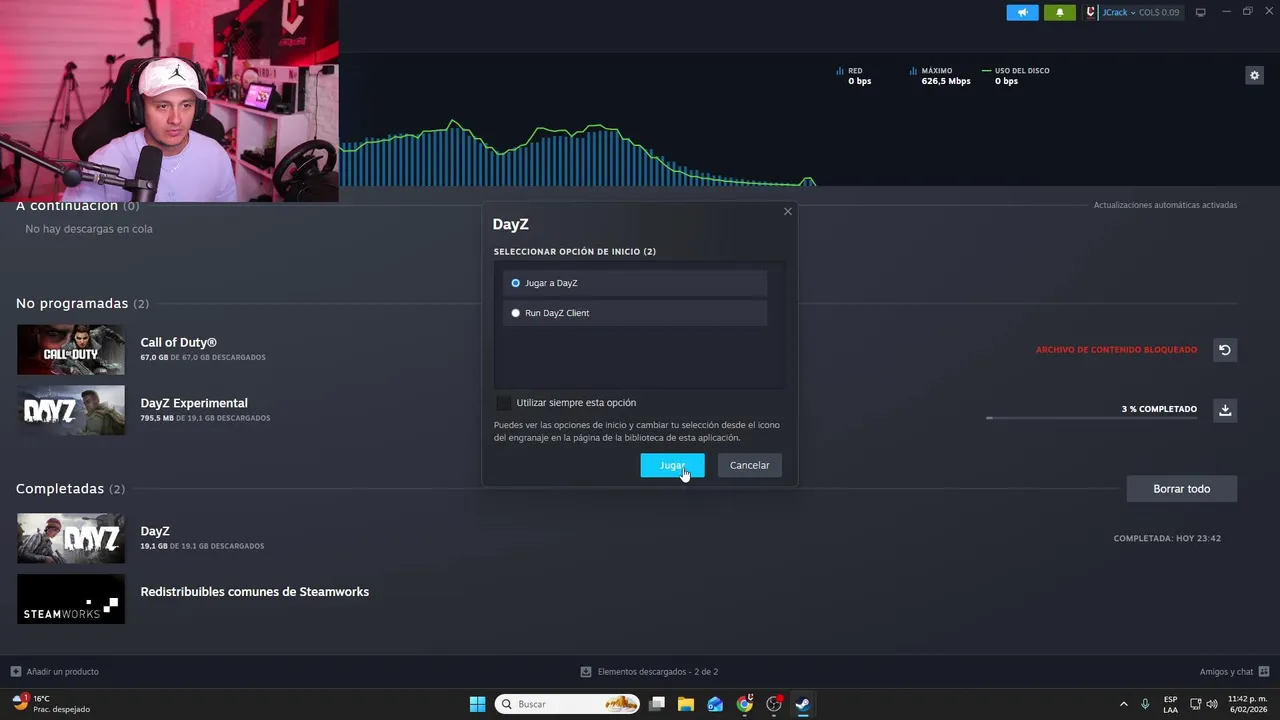1280x720 pixels.
Task: Open Amigos y chat panel
Action: click(x=1234, y=672)
